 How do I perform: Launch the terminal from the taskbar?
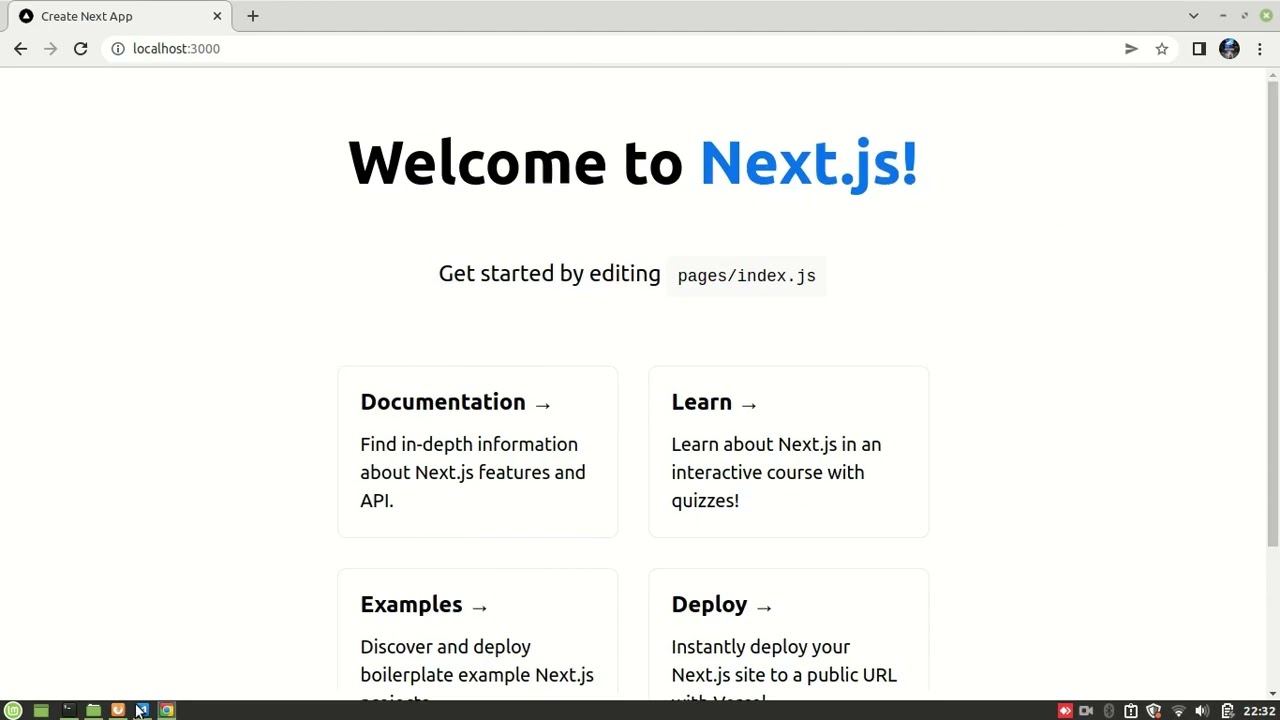[x=68, y=711]
